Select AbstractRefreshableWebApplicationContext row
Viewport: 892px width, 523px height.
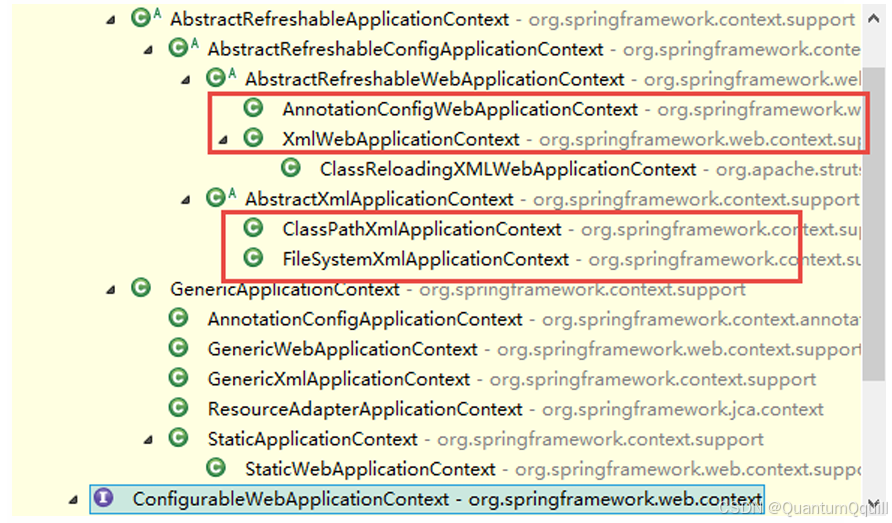click(434, 79)
